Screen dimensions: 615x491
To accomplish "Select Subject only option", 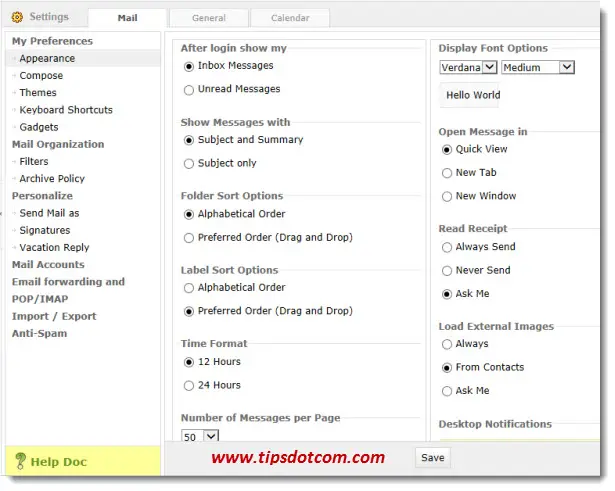I will [189, 164].
